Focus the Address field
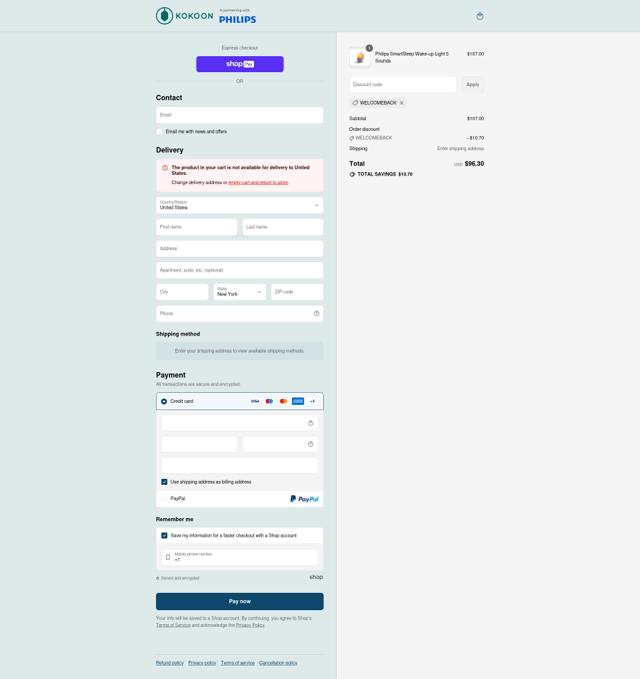Image resolution: width=640 pixels, height=679 pixels. point(239,249)
